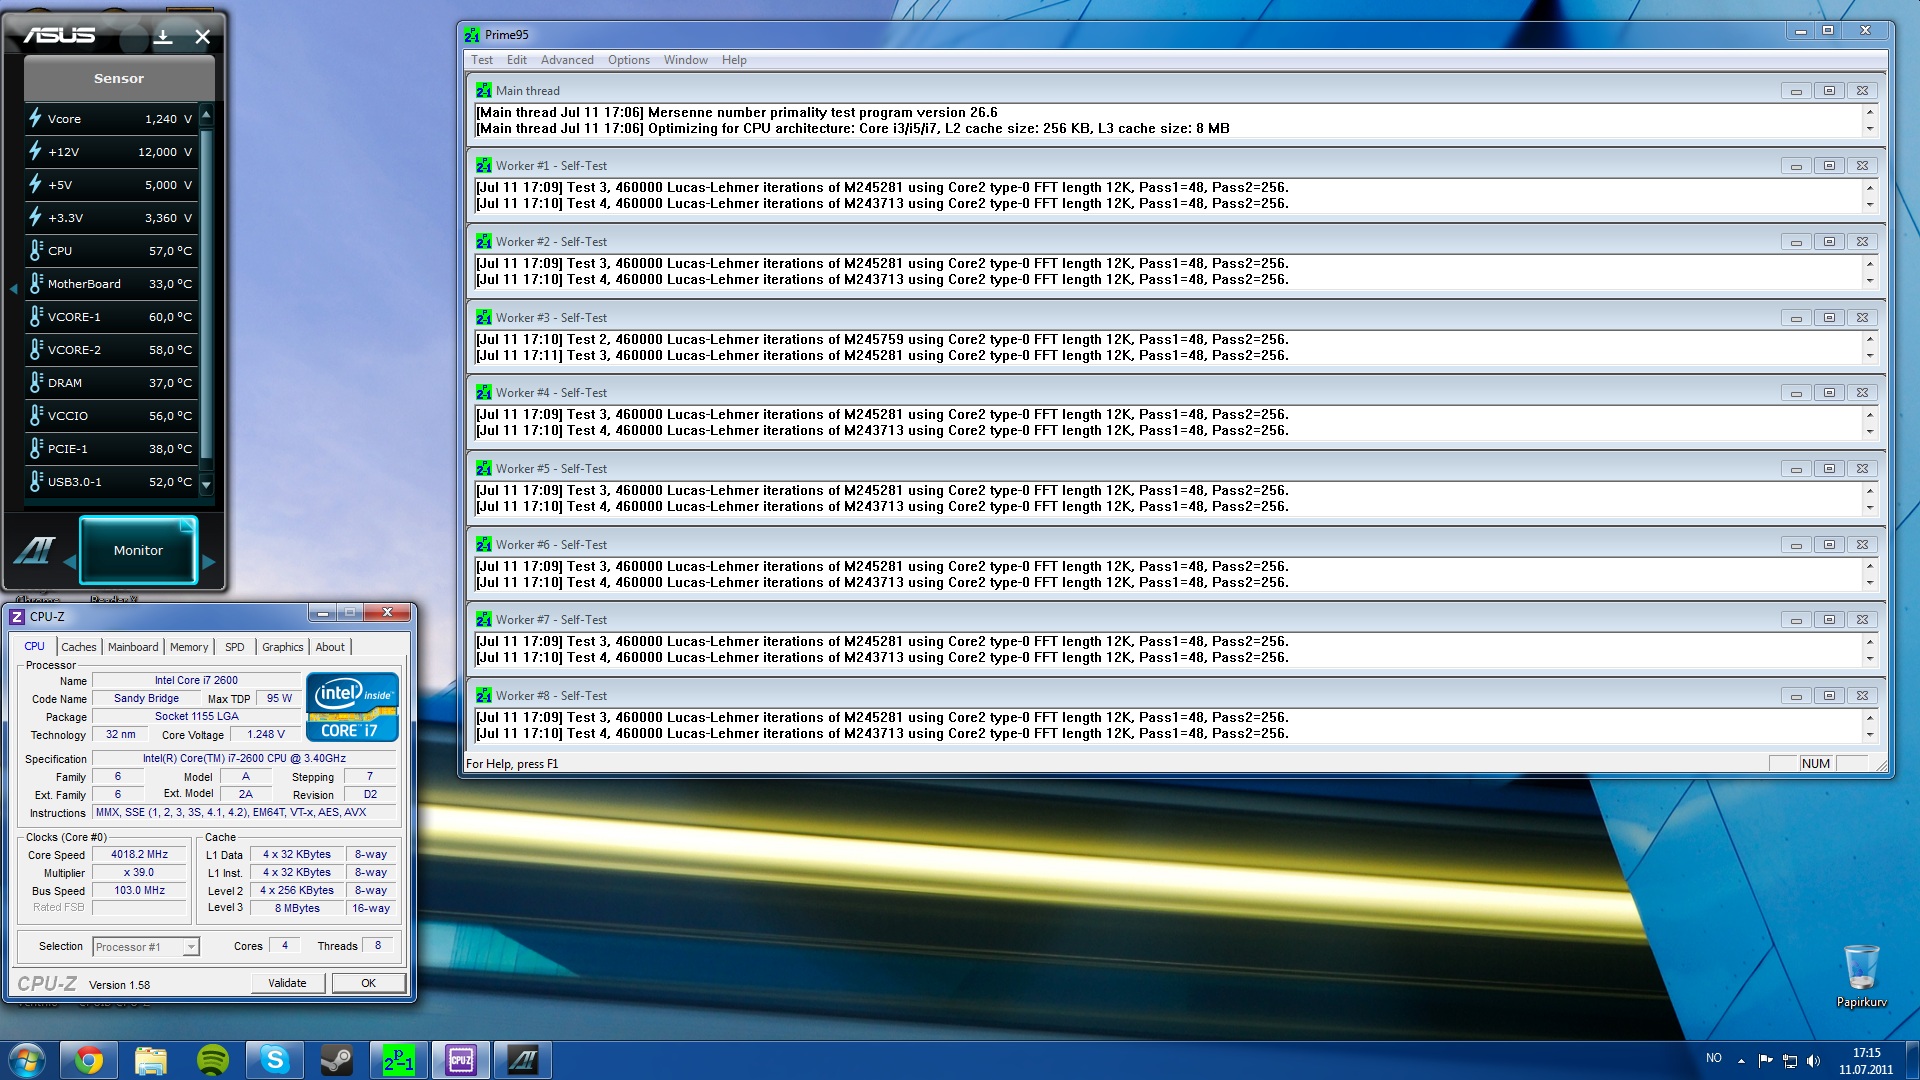The image size is (1920, 1080).
Task: Click the USB3.0-1 thermometer icon
Action: pyautogui.click(x=36, y=481)
